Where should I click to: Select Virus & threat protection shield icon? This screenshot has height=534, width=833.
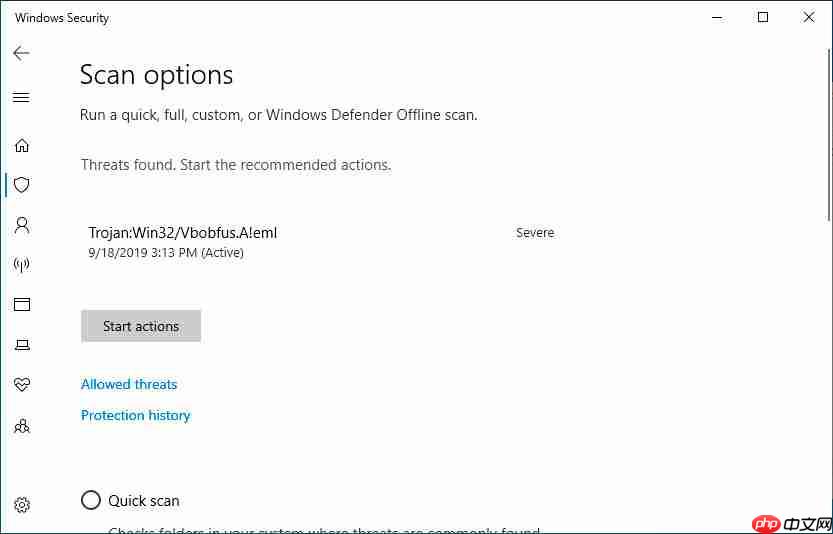click(22, 185)
